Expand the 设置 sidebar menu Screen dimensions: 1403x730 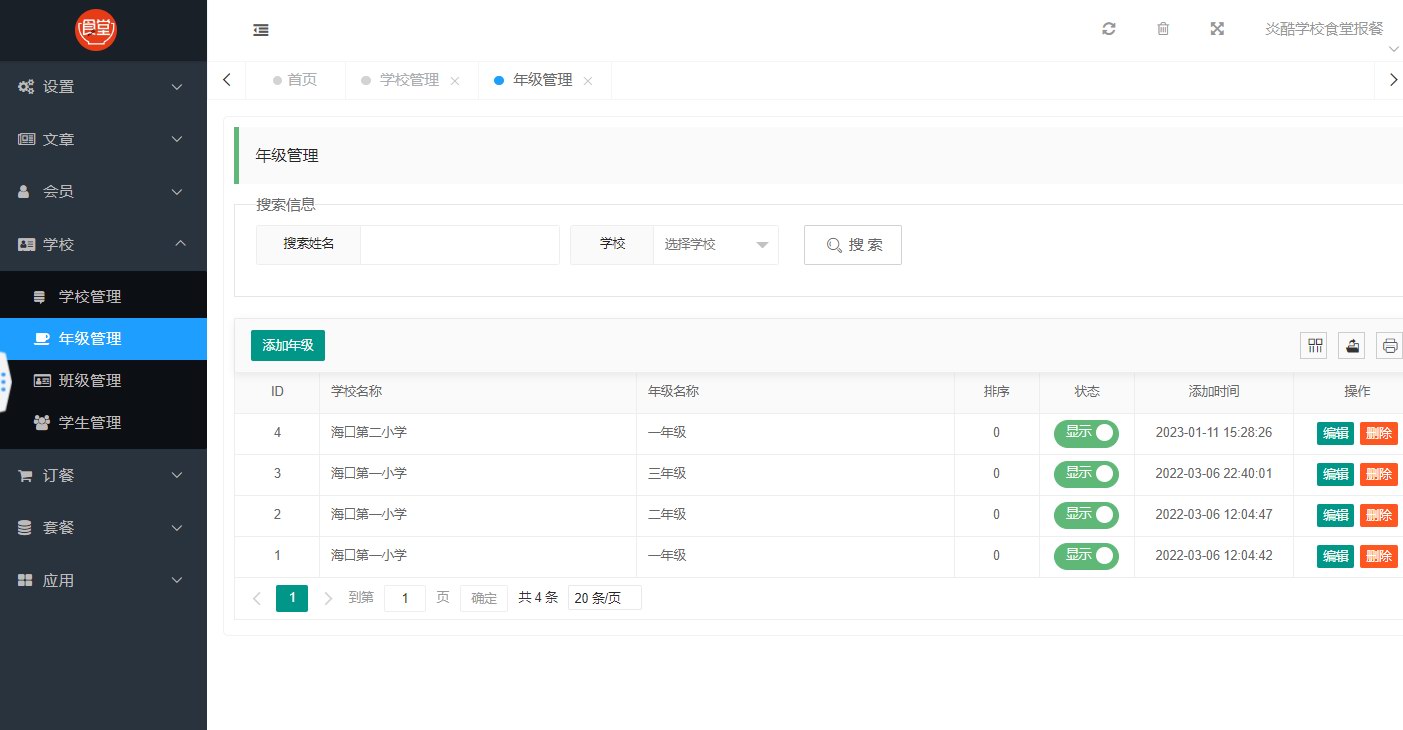coord(103,87)
